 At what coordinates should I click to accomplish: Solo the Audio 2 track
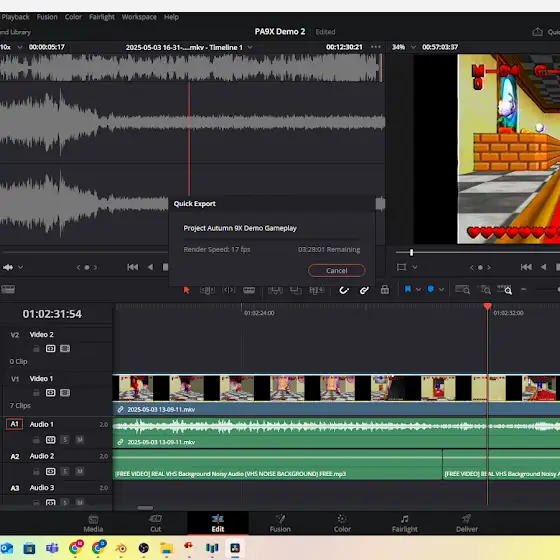(65, 471)
